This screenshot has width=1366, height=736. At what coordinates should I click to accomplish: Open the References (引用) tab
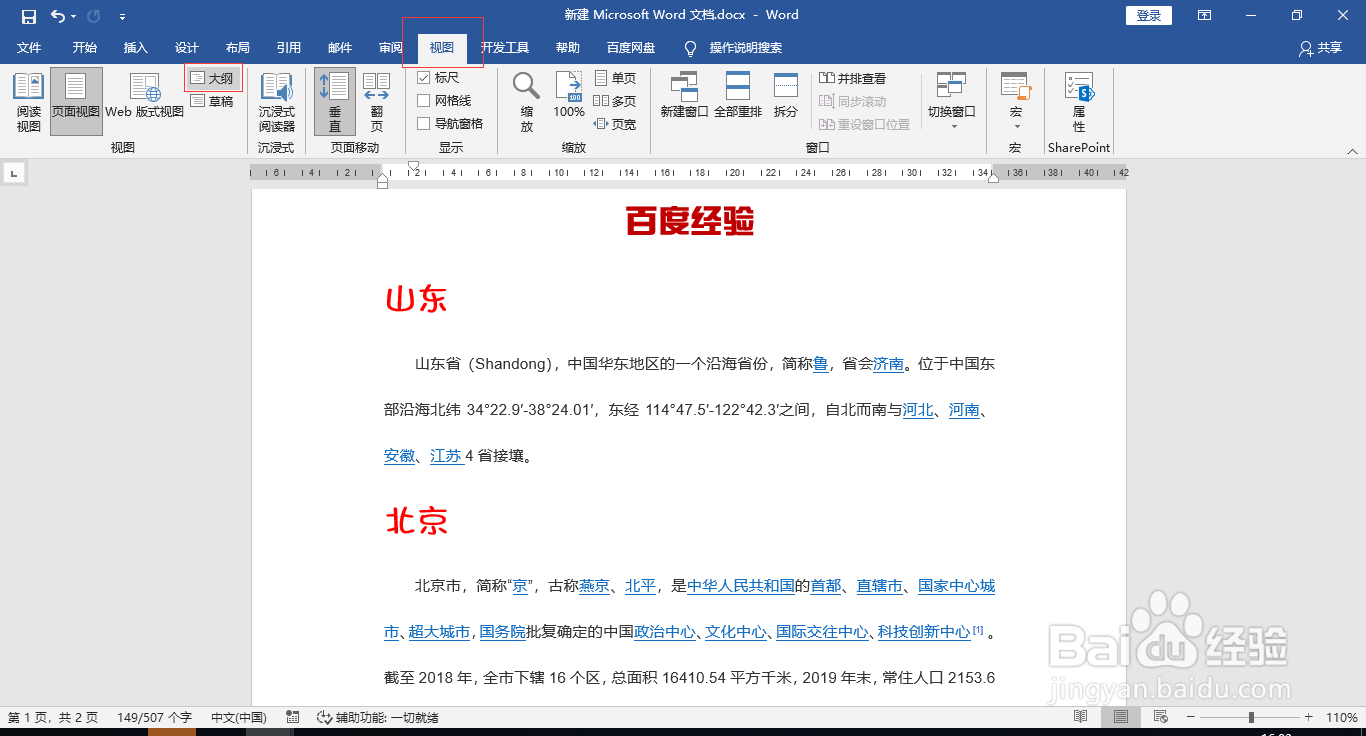click(289, 48)
